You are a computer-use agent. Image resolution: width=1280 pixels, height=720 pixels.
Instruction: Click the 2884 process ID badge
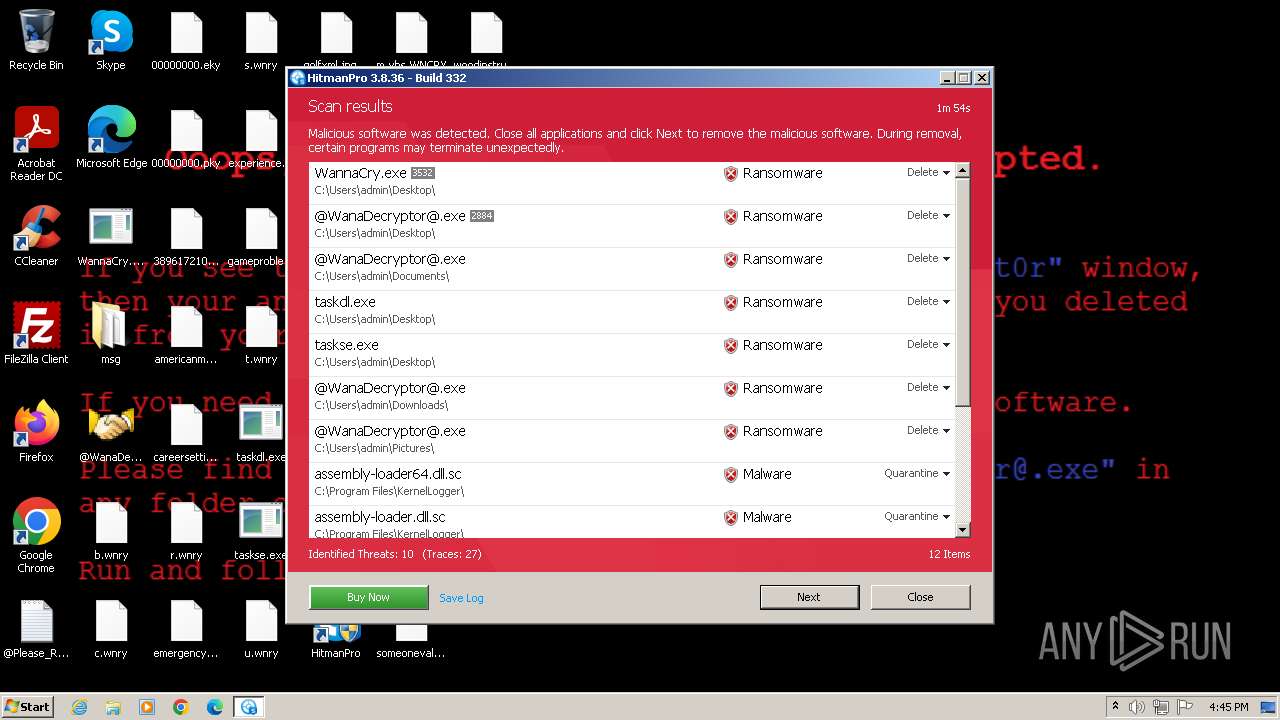click(x=481, y=216)
